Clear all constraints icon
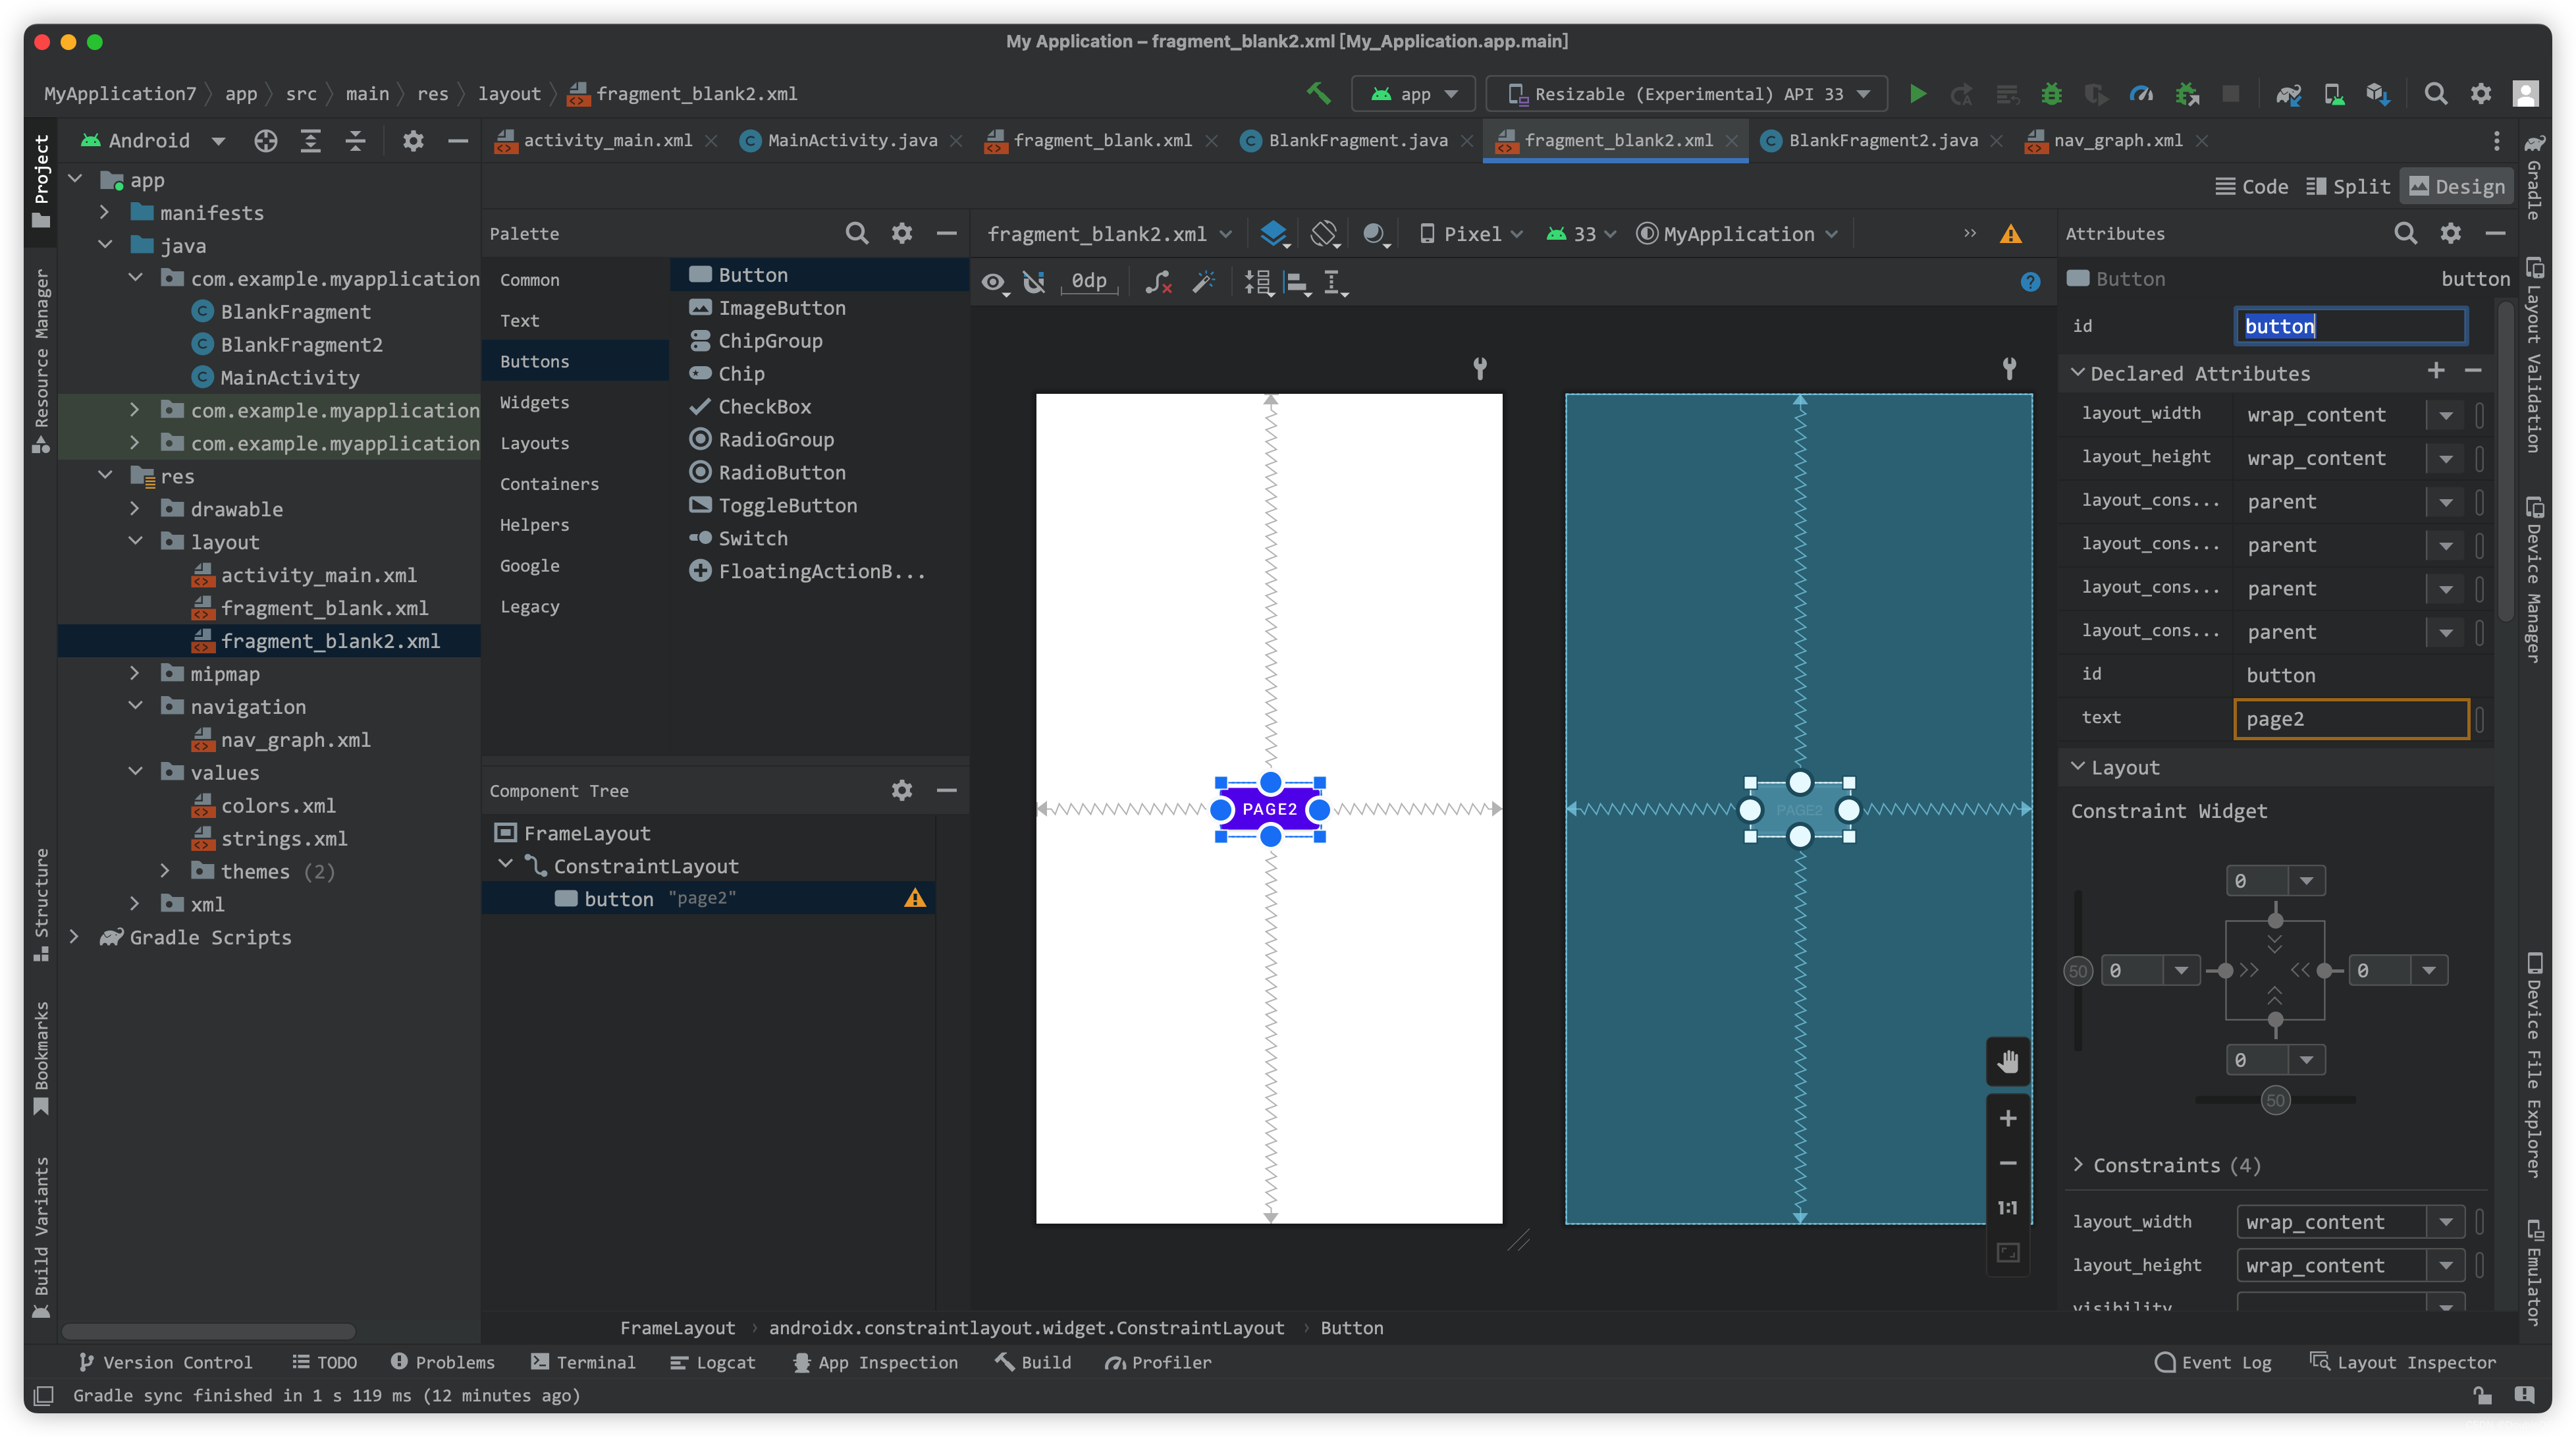This screenshot has width=2576, height=1437. [1158, 283]
